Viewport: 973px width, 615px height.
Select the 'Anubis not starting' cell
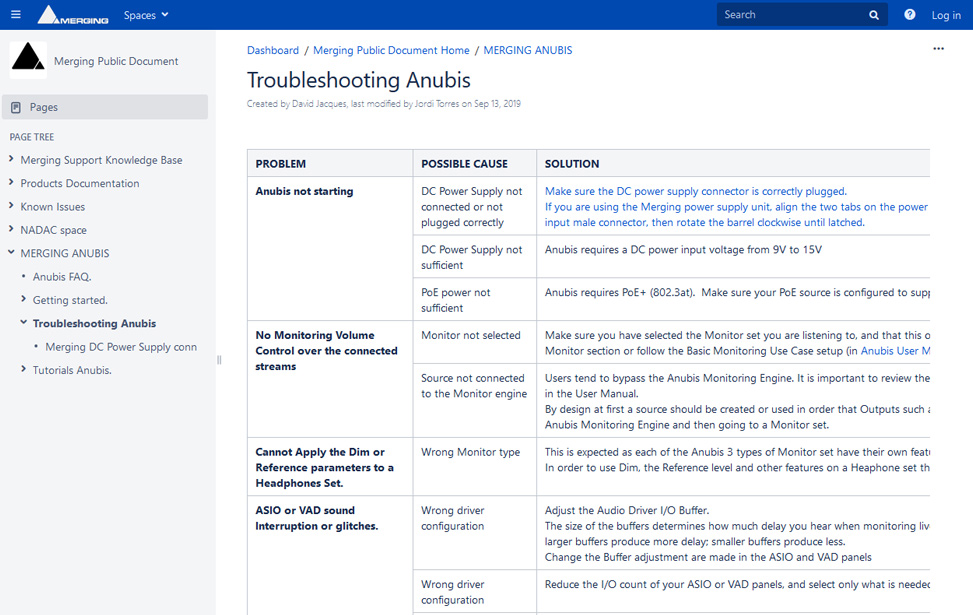tap(330, 248)
